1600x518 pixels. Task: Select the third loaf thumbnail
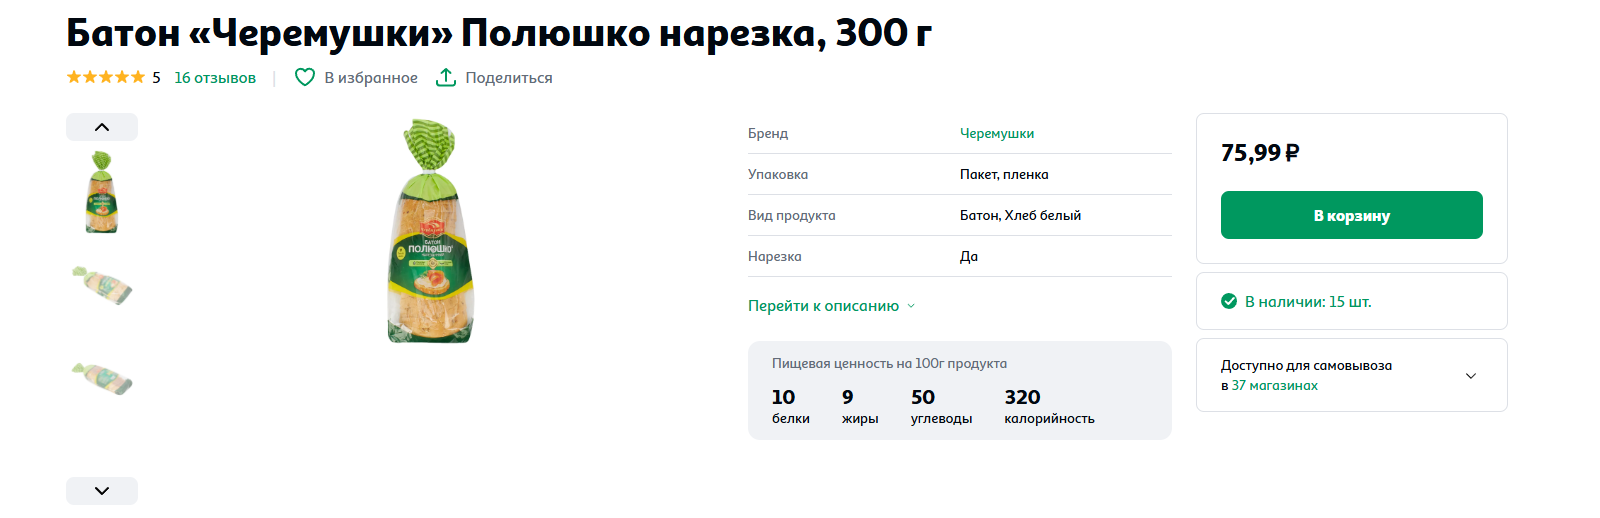click(x=102, y=379)
